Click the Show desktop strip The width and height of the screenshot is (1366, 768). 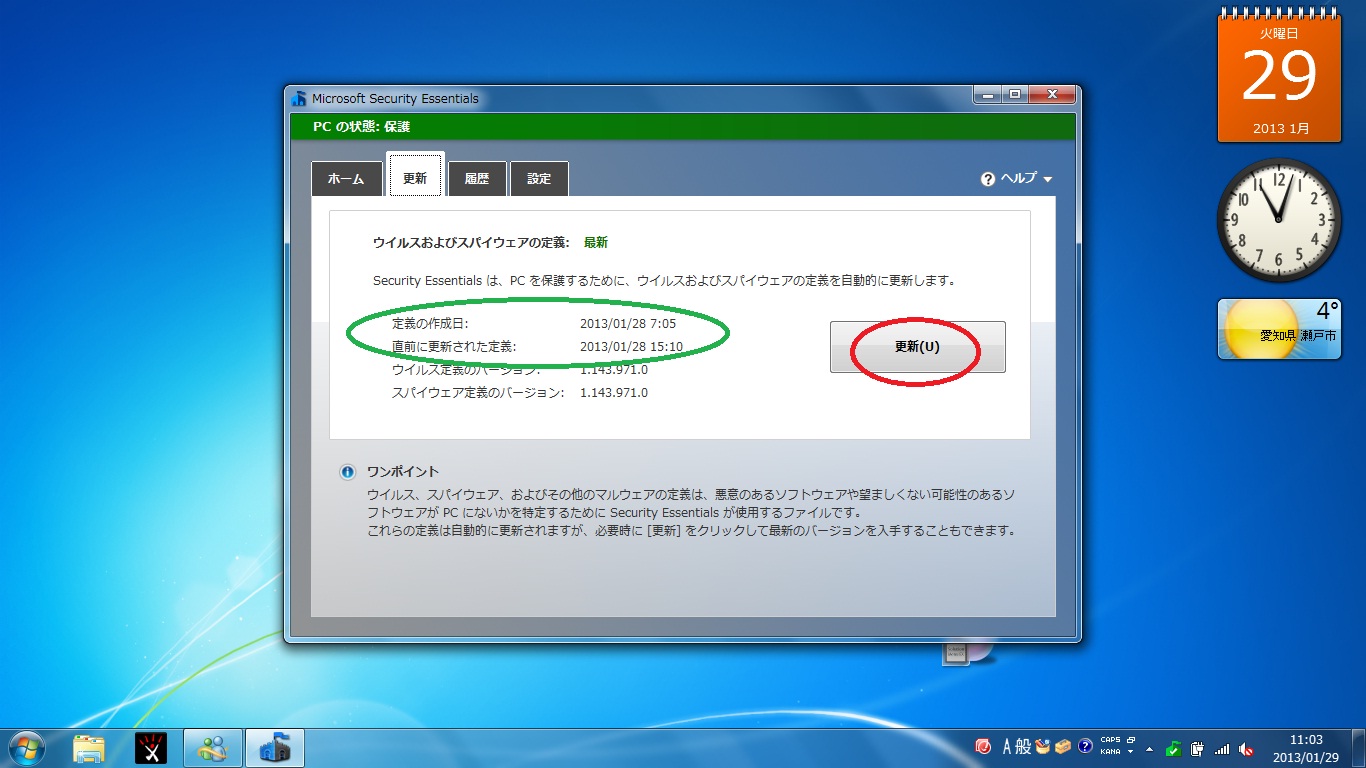1358,748
